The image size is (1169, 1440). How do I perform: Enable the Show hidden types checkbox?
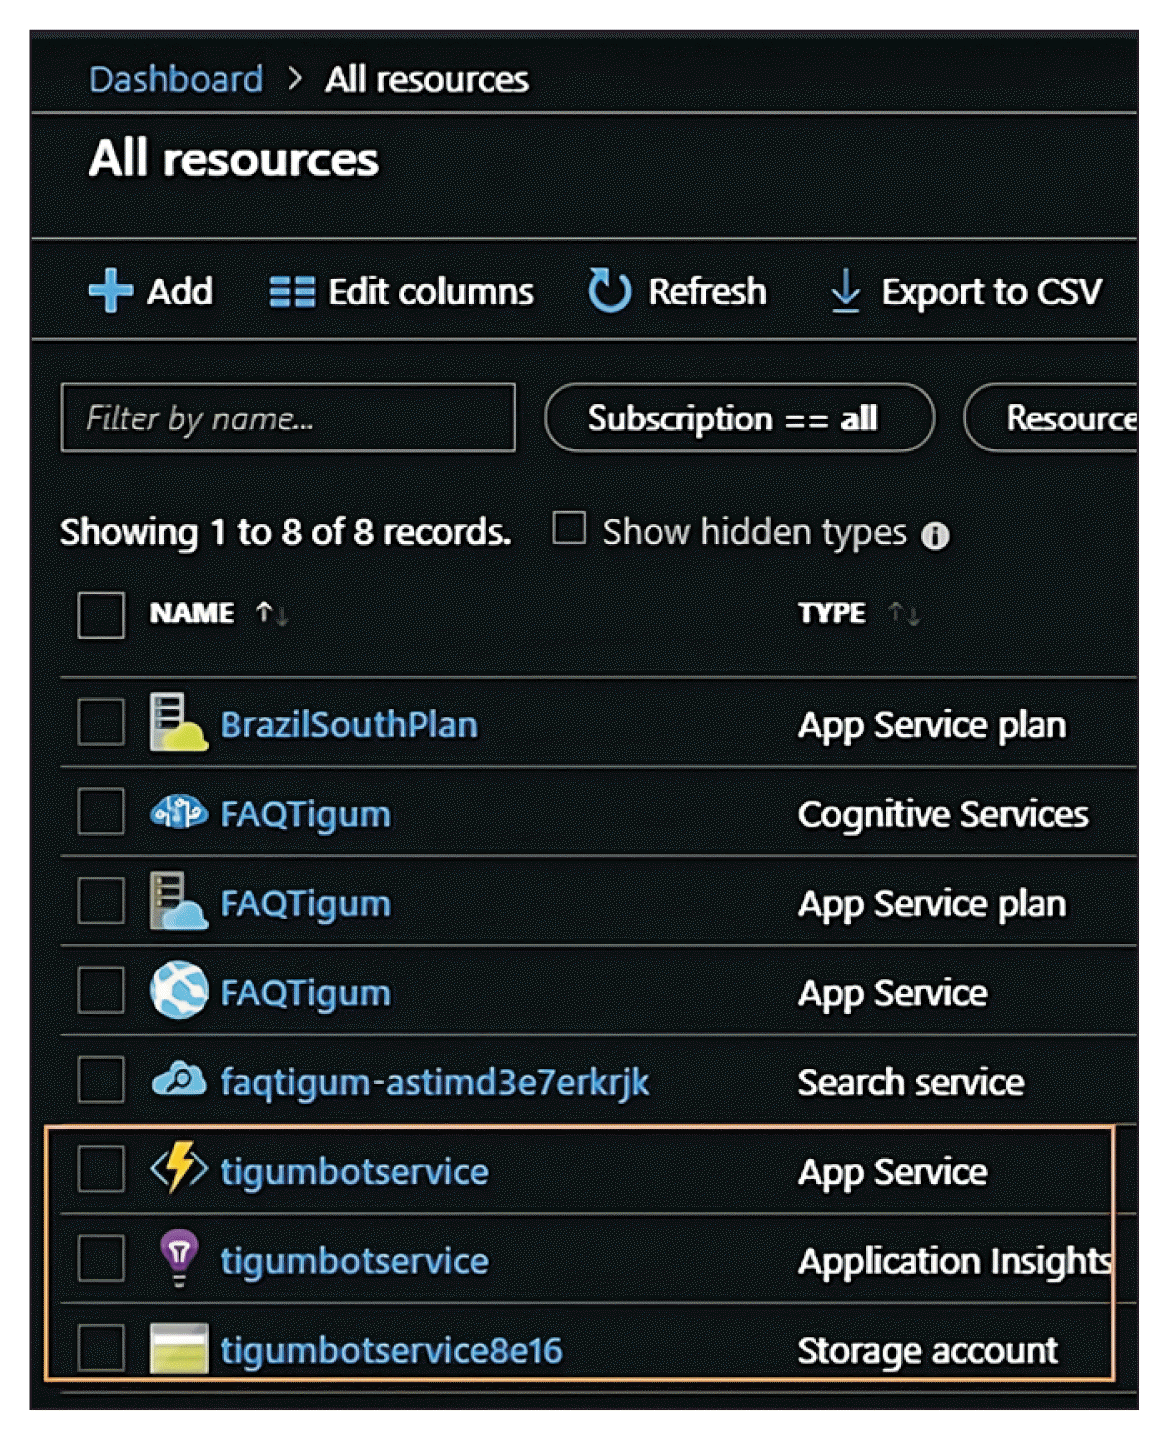click(x=569, y=528)
